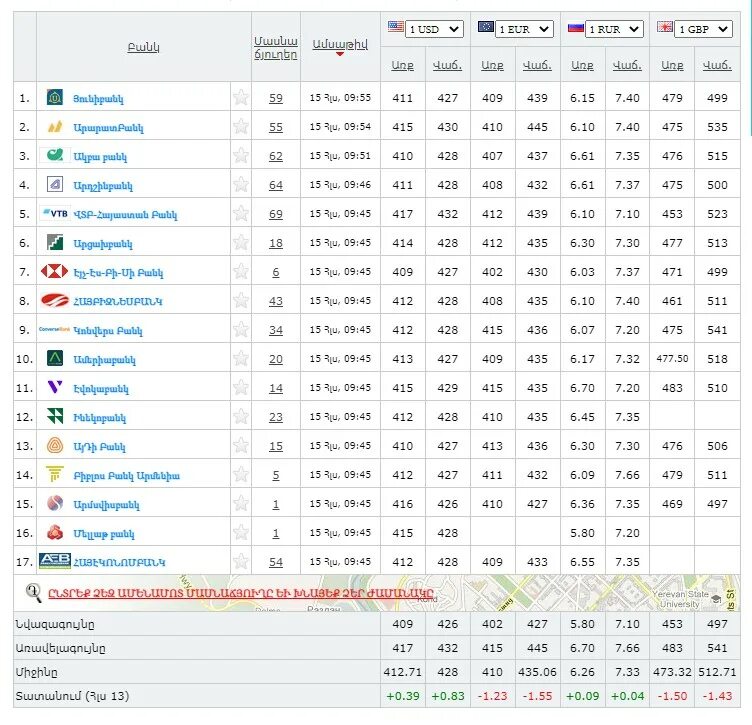Toggle favorite star for HSBC row
Screen dimensions: 752x725
241,271
